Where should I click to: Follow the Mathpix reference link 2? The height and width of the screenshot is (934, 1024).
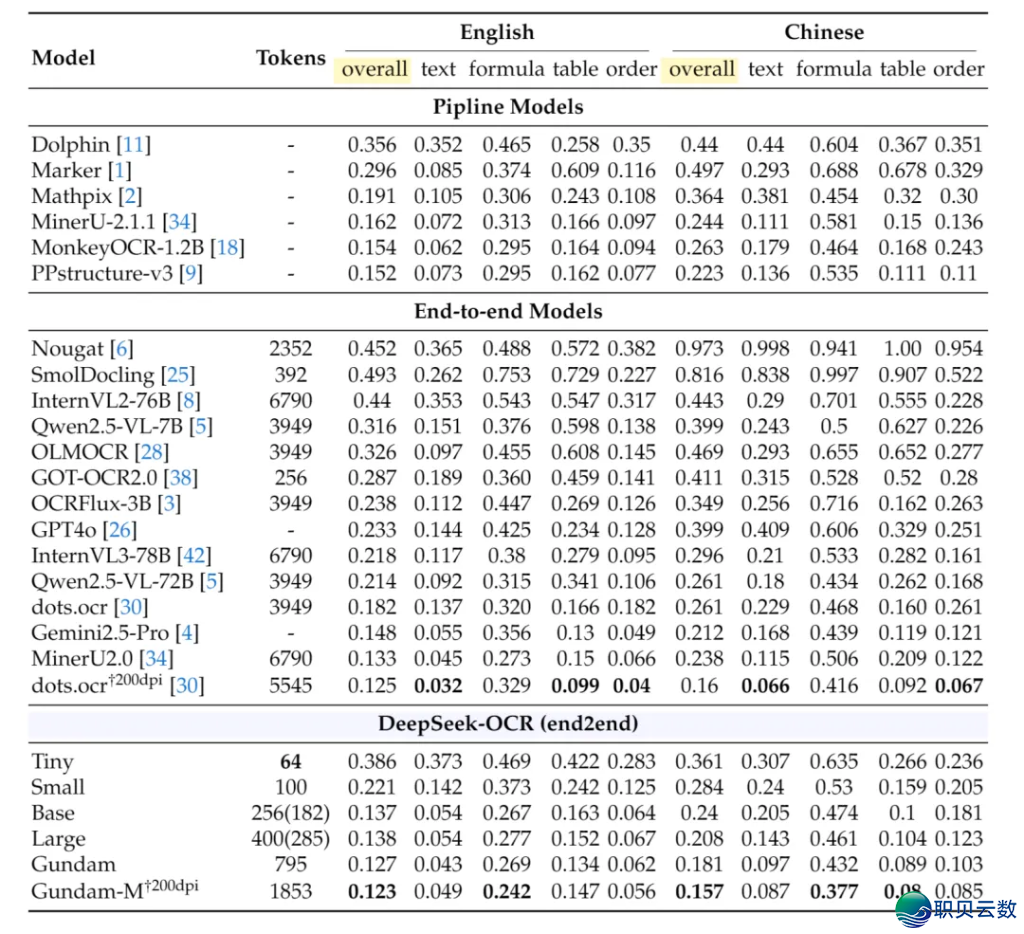pos(130,197)
